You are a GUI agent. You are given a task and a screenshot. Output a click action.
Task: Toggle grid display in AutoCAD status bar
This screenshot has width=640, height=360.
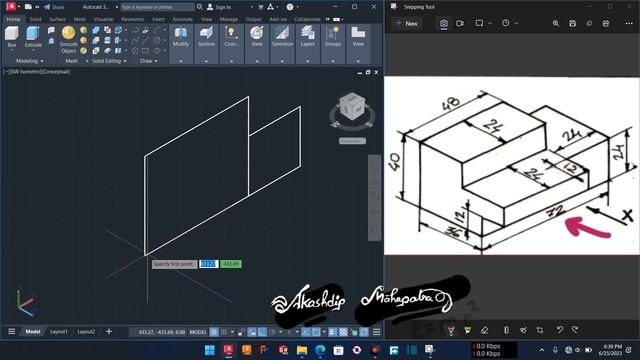(214, 332)
